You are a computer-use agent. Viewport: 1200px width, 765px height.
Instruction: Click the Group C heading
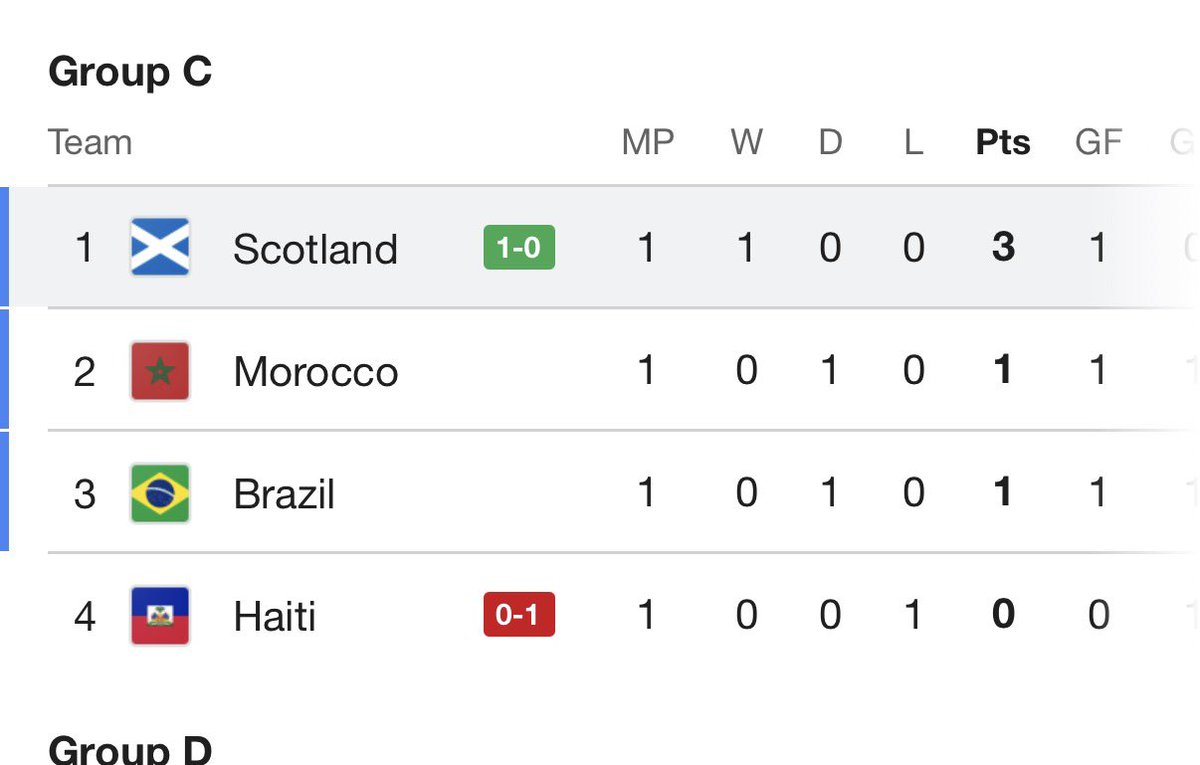[130, 72]
